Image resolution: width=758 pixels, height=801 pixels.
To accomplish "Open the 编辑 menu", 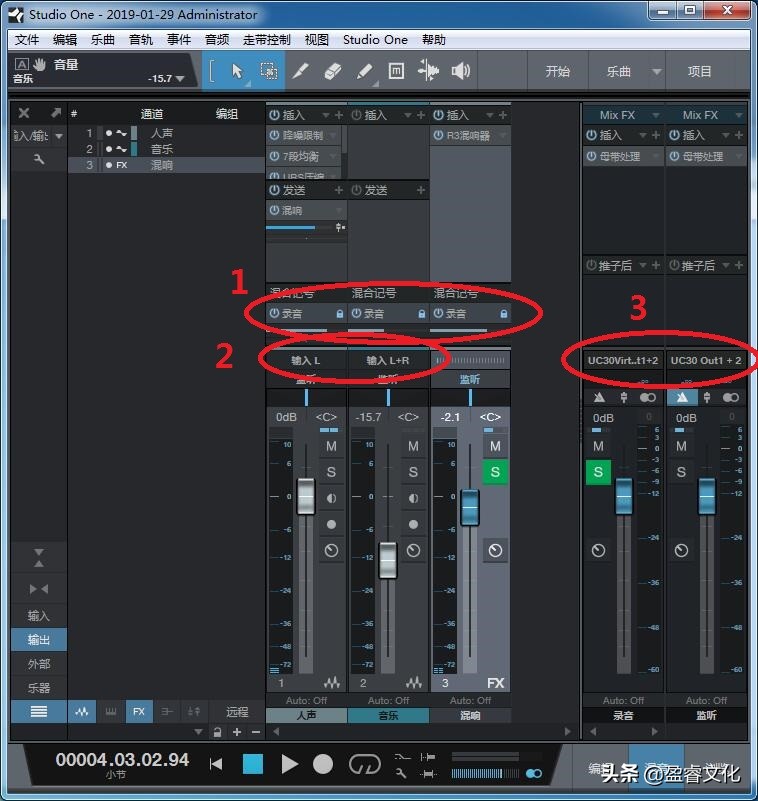I will pos(64,40).
